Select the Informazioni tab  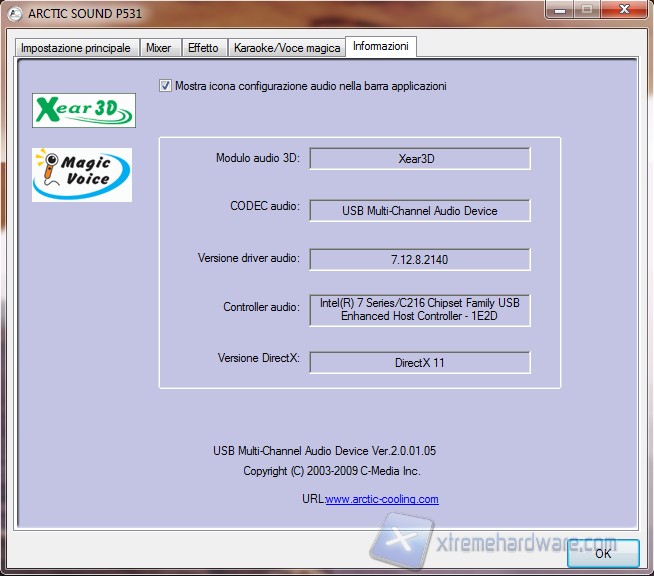[380, 47]
